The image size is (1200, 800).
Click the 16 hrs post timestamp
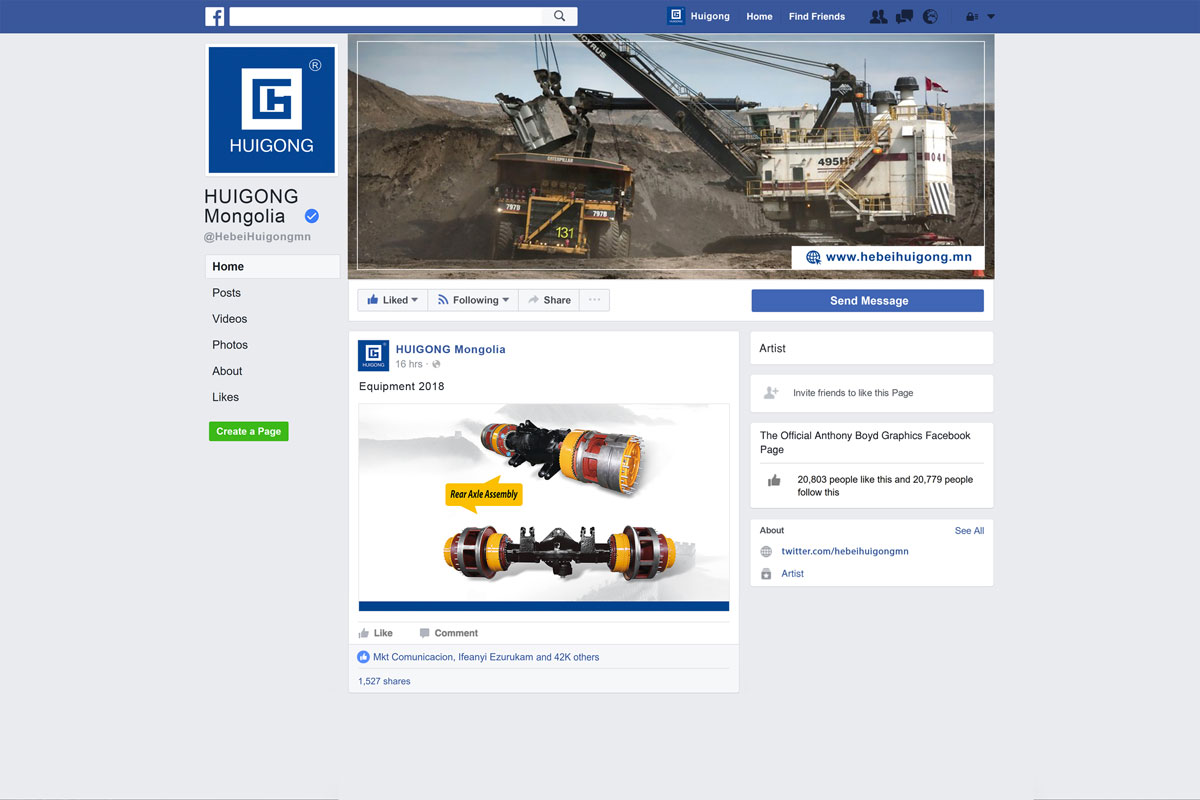click(409, 364)
